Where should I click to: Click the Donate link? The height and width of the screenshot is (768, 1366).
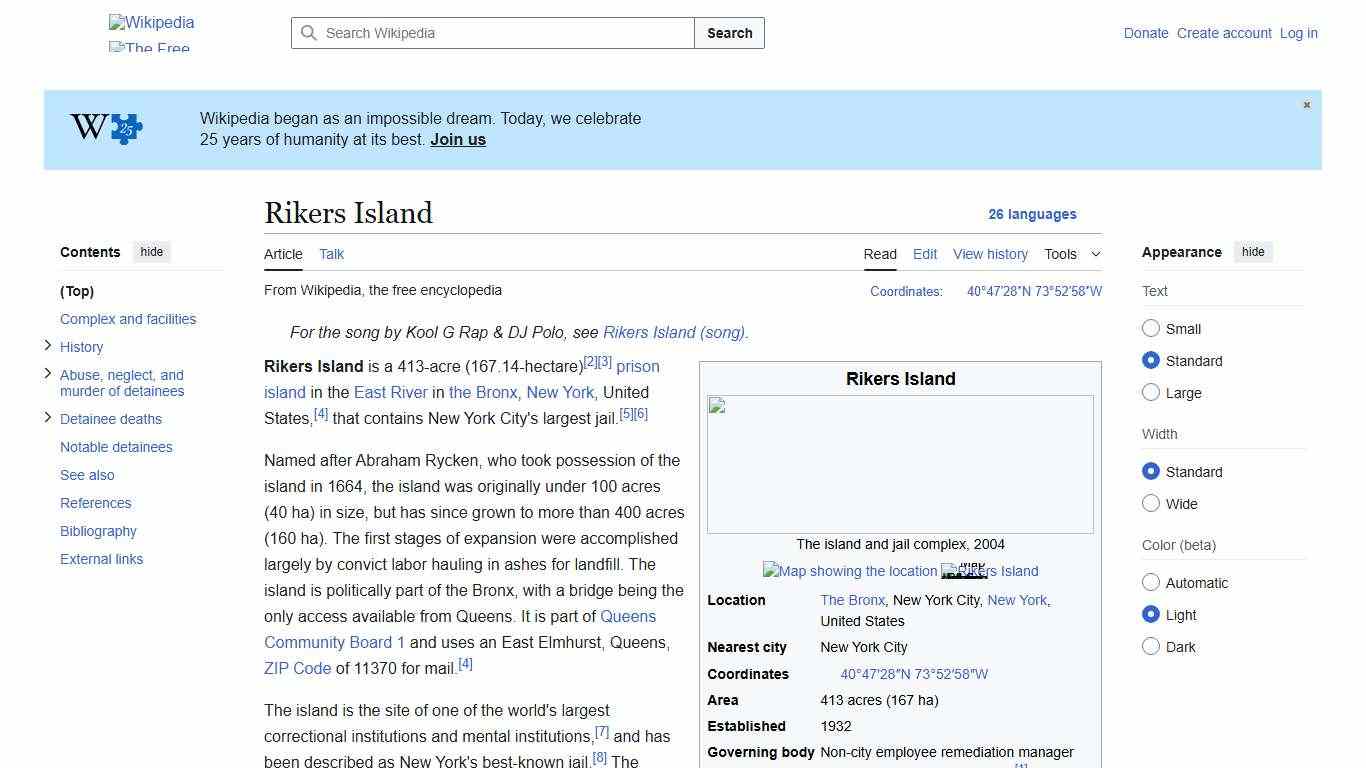1146,33
